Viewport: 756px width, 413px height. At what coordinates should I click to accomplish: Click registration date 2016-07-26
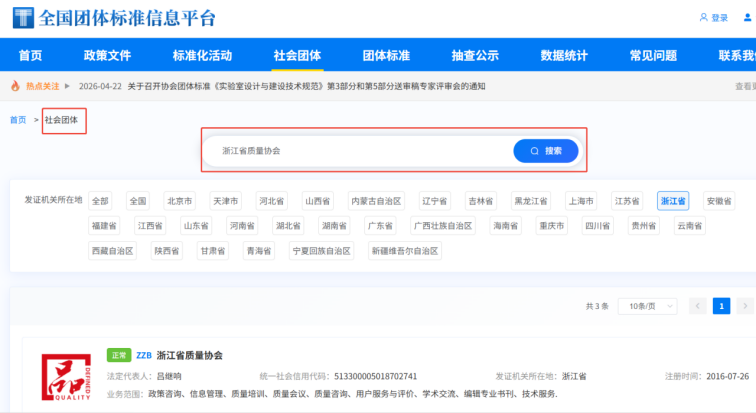(728, 376)
